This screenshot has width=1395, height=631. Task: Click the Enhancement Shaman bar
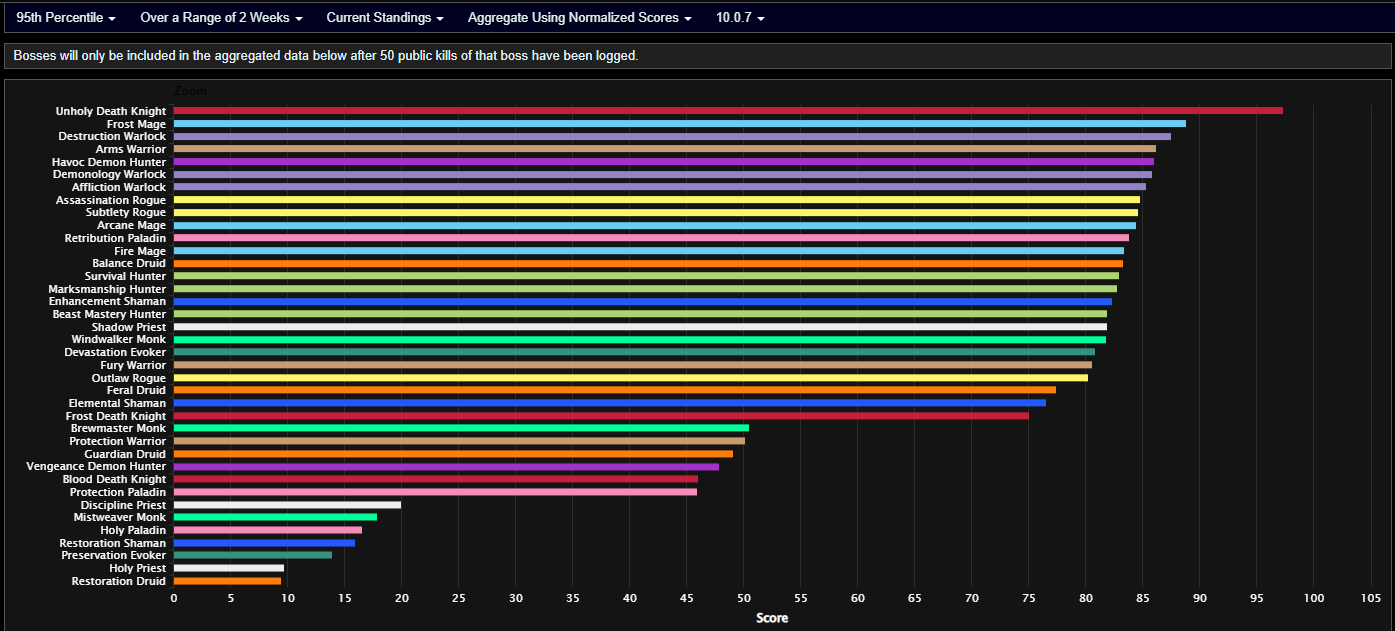tap(643, 301)
